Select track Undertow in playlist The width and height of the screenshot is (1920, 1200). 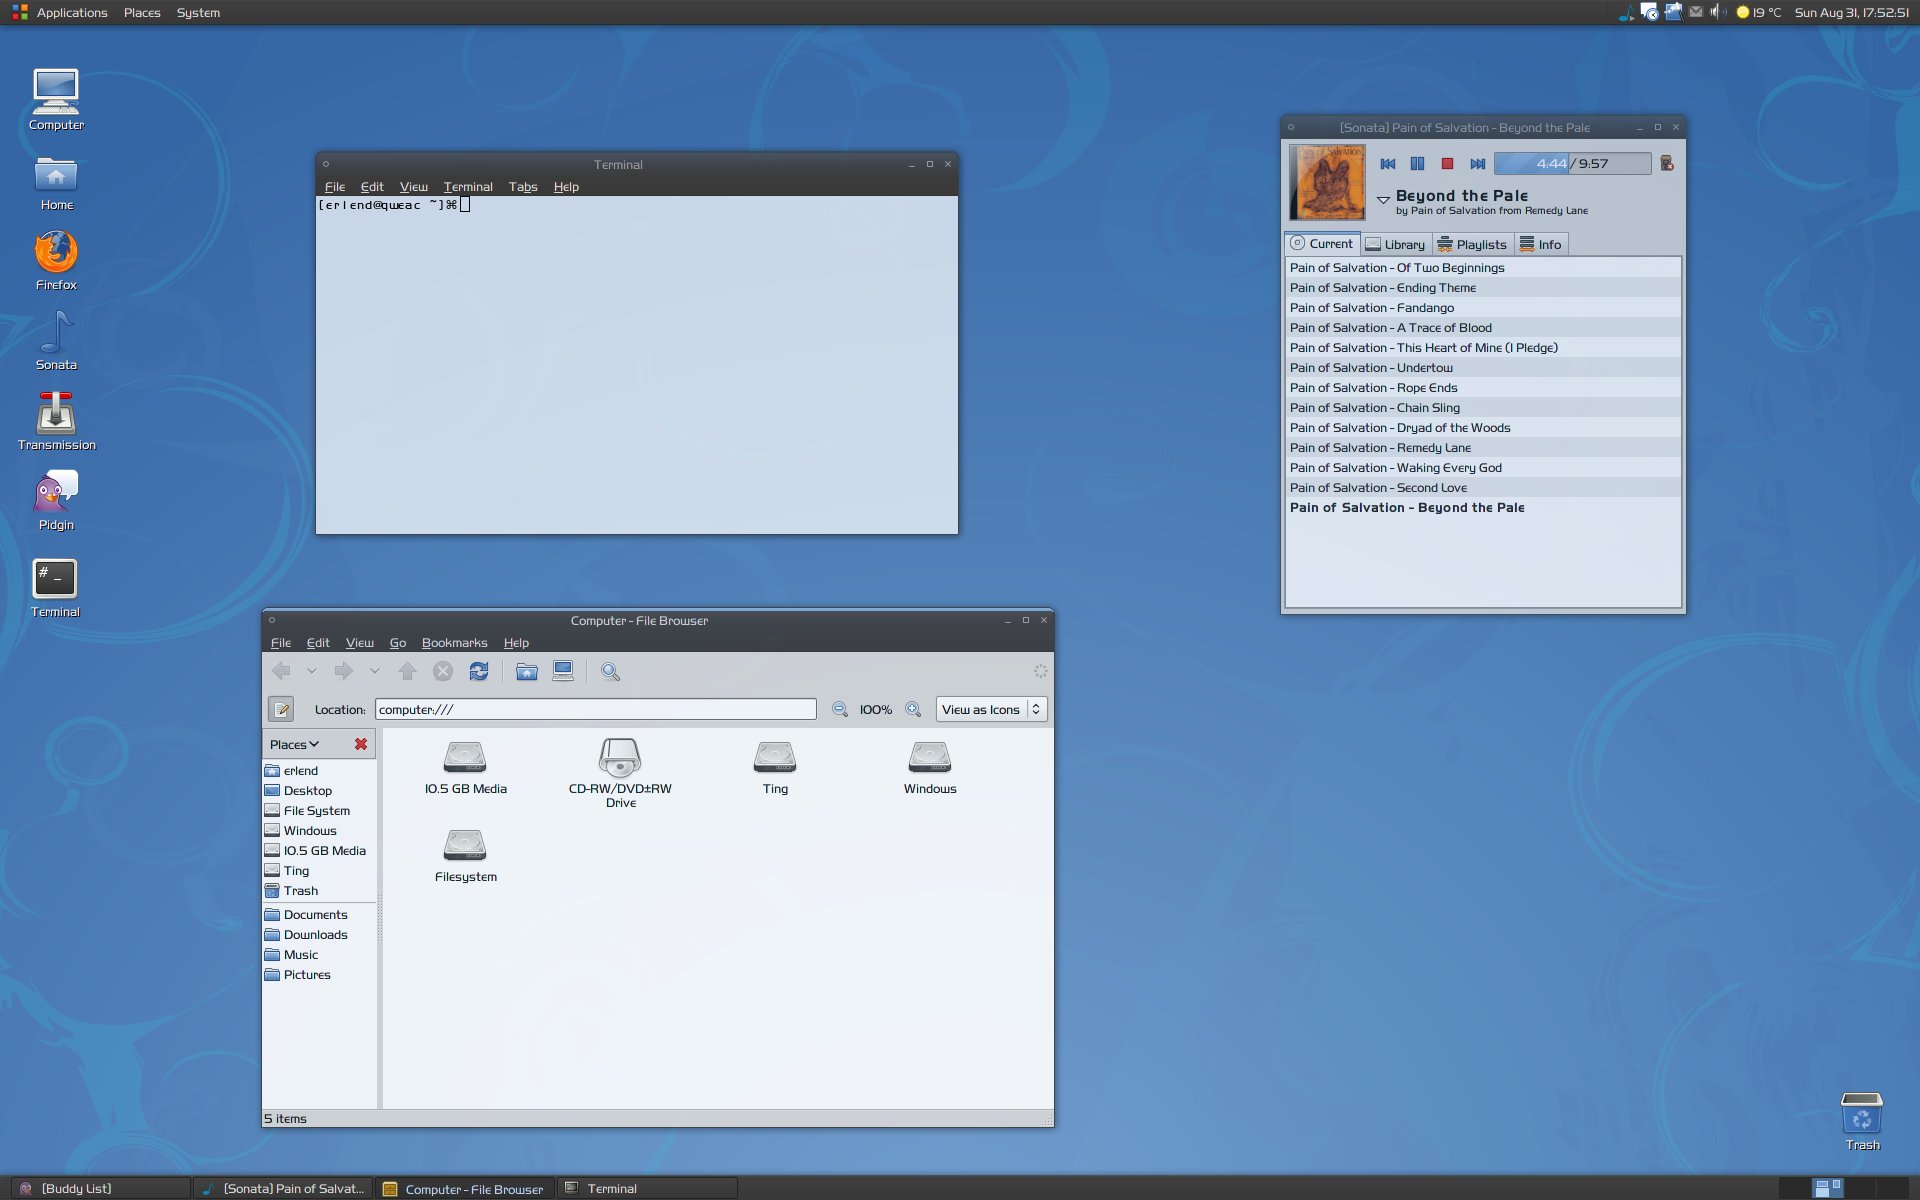tap(1483, 367)
